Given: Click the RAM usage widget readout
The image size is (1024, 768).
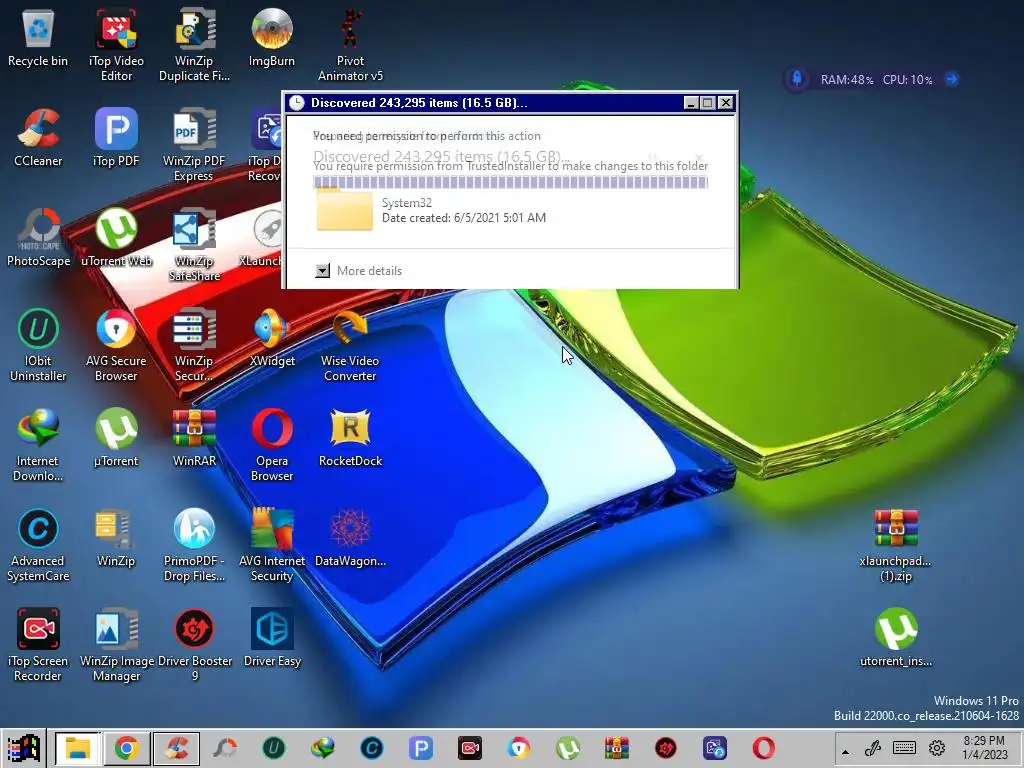Looking at the screenshot, I should pyautogui.click(x=847, y=80).
